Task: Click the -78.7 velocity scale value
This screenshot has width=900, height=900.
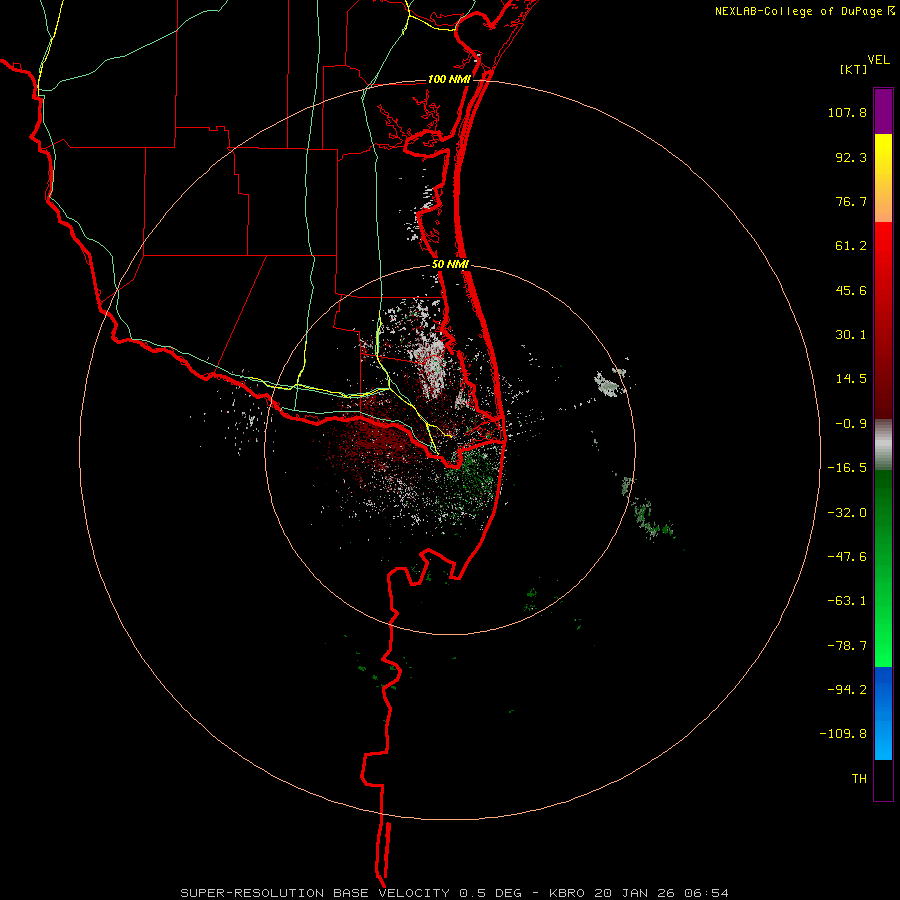Action: [847, 646]
